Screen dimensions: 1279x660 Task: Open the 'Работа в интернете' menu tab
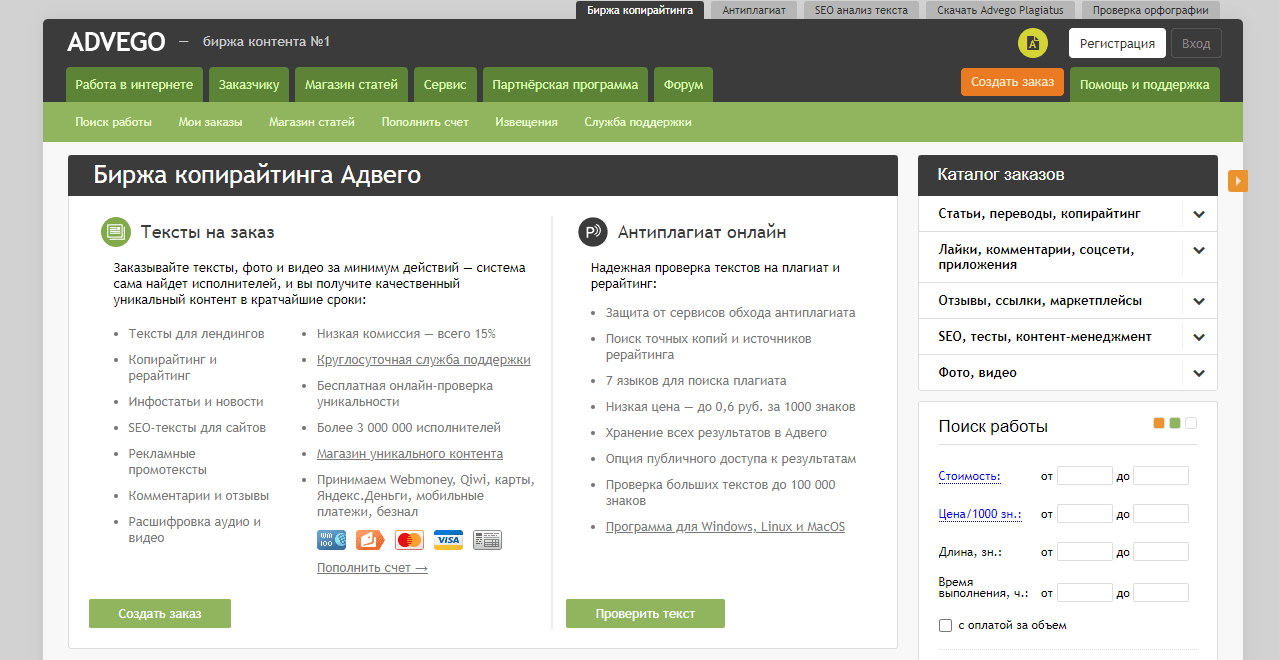tap(135, 85)
